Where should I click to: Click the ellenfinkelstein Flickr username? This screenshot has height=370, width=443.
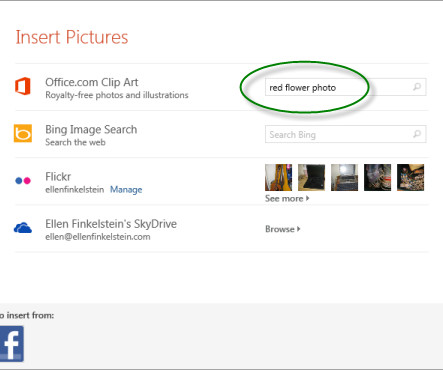click(x=75, y=190)
